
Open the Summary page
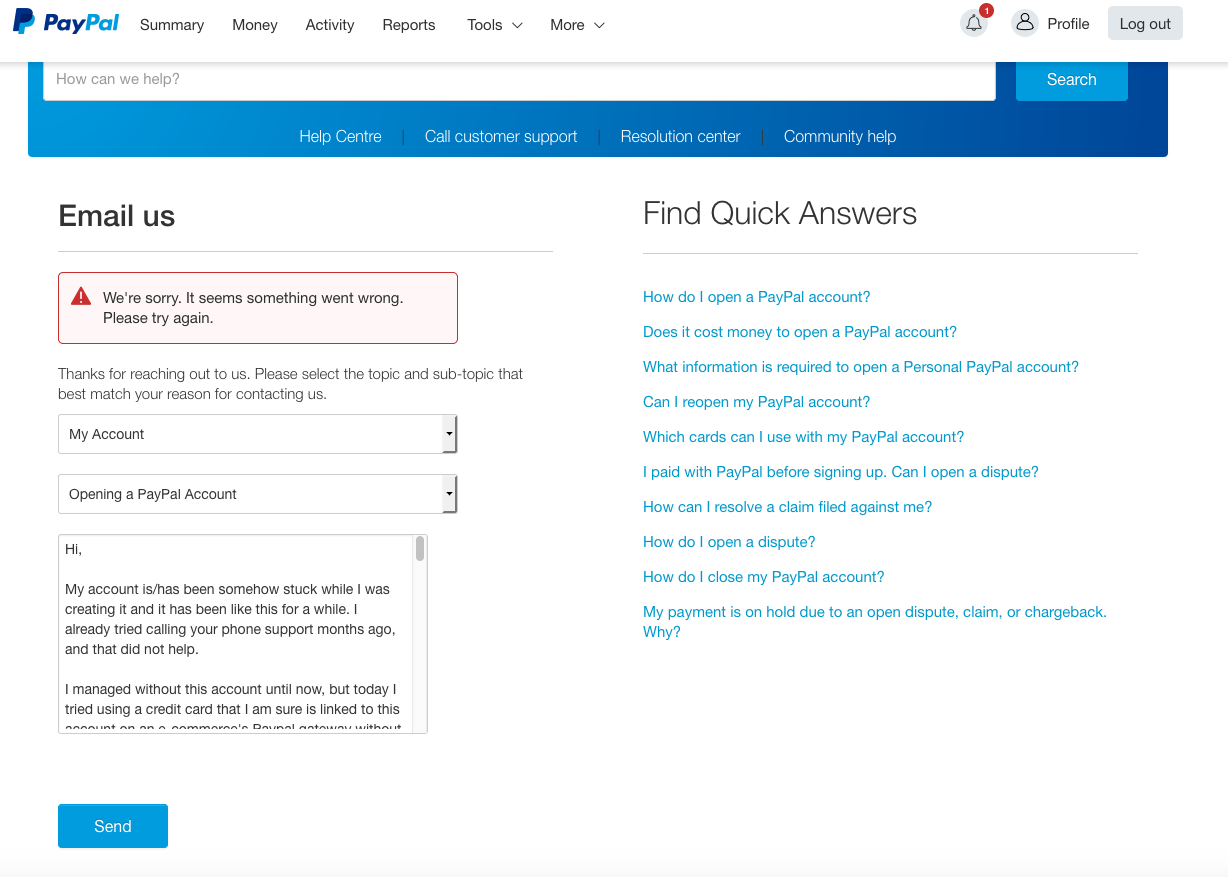coord(172,25)
